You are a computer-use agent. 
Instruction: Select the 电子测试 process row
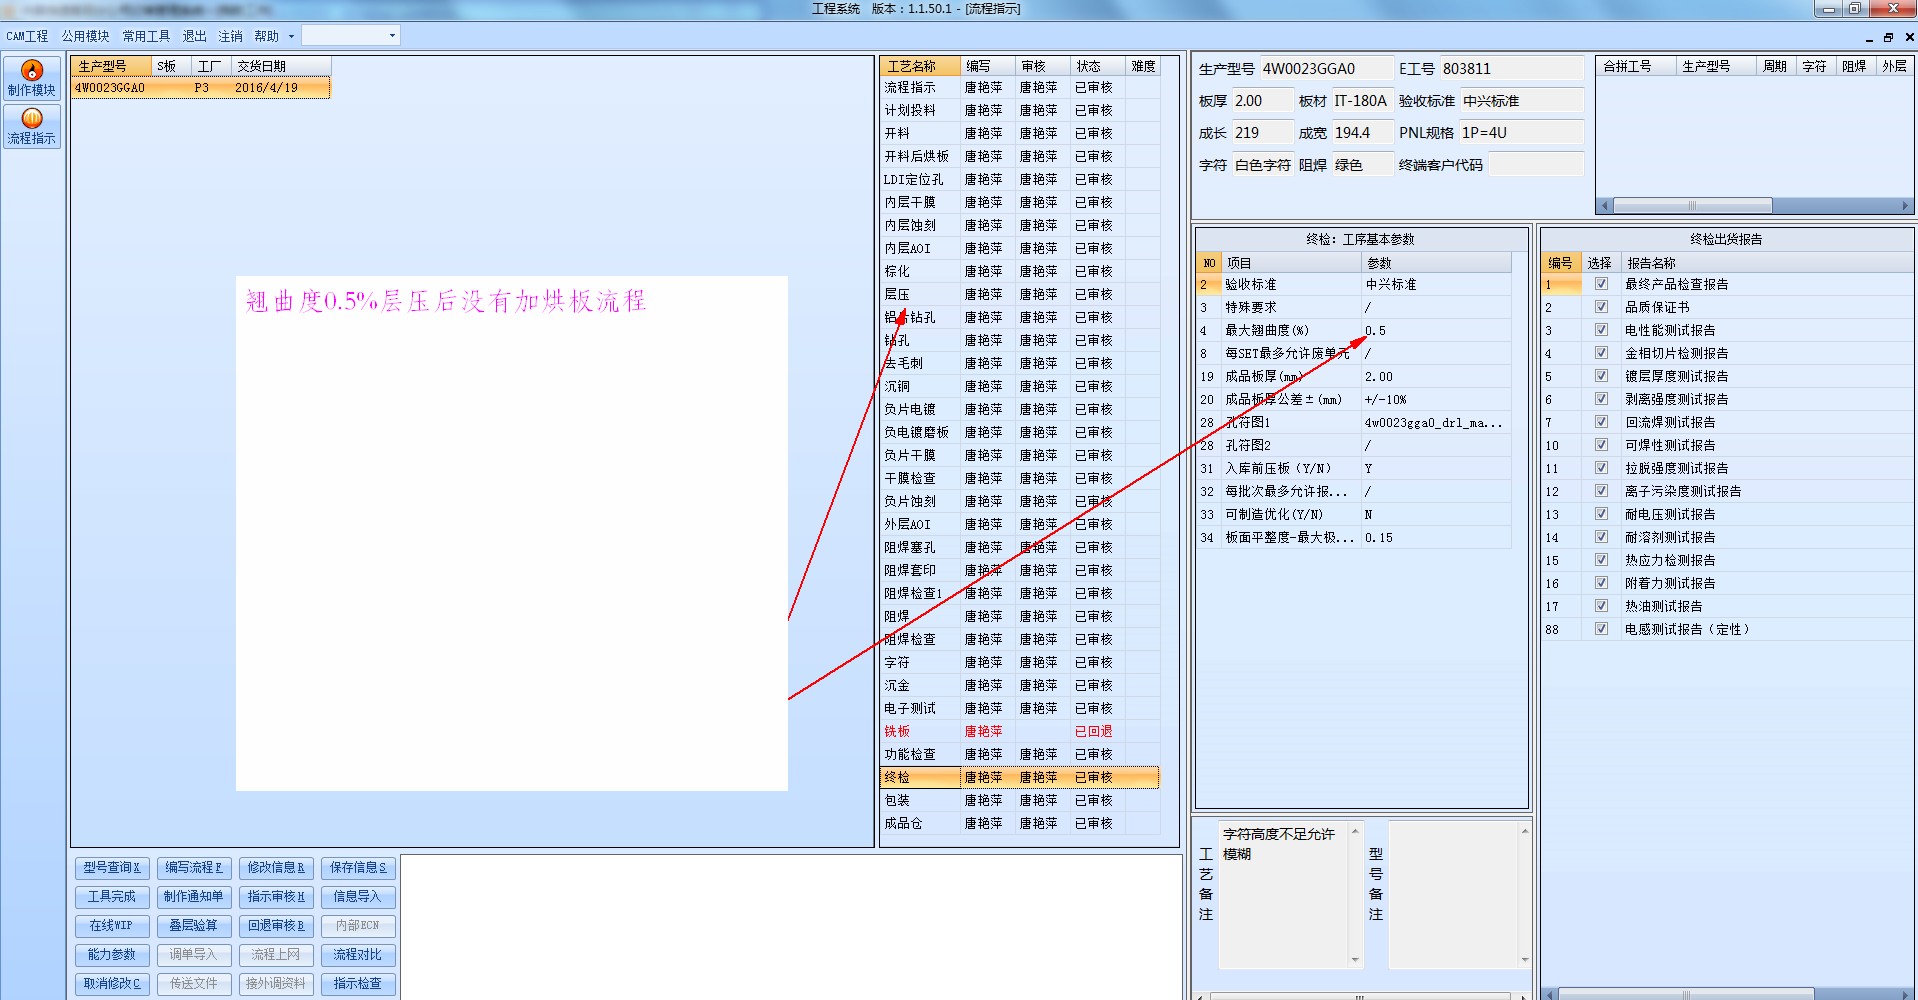coord(1020,708)
